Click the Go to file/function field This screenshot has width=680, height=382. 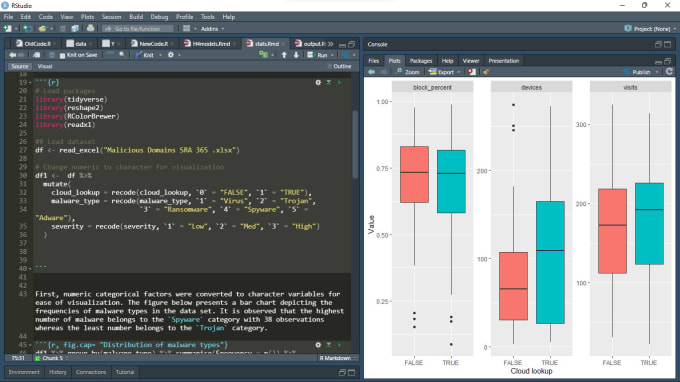(137, 29)
